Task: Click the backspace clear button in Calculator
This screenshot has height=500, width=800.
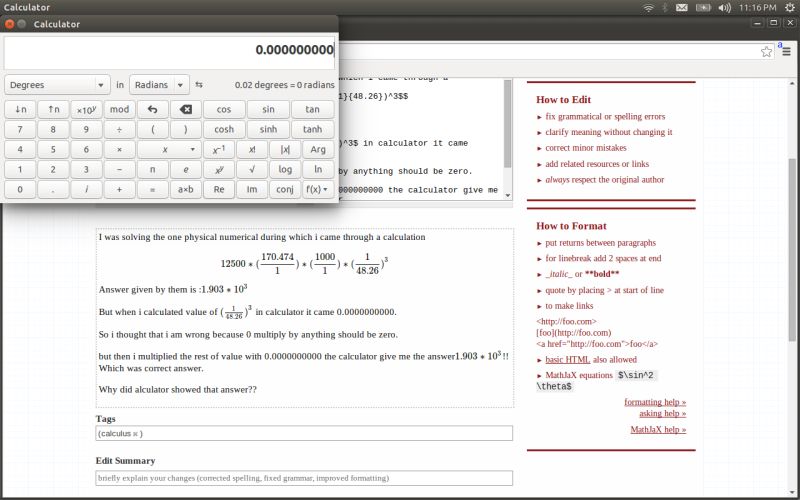Action: (186, 109)
